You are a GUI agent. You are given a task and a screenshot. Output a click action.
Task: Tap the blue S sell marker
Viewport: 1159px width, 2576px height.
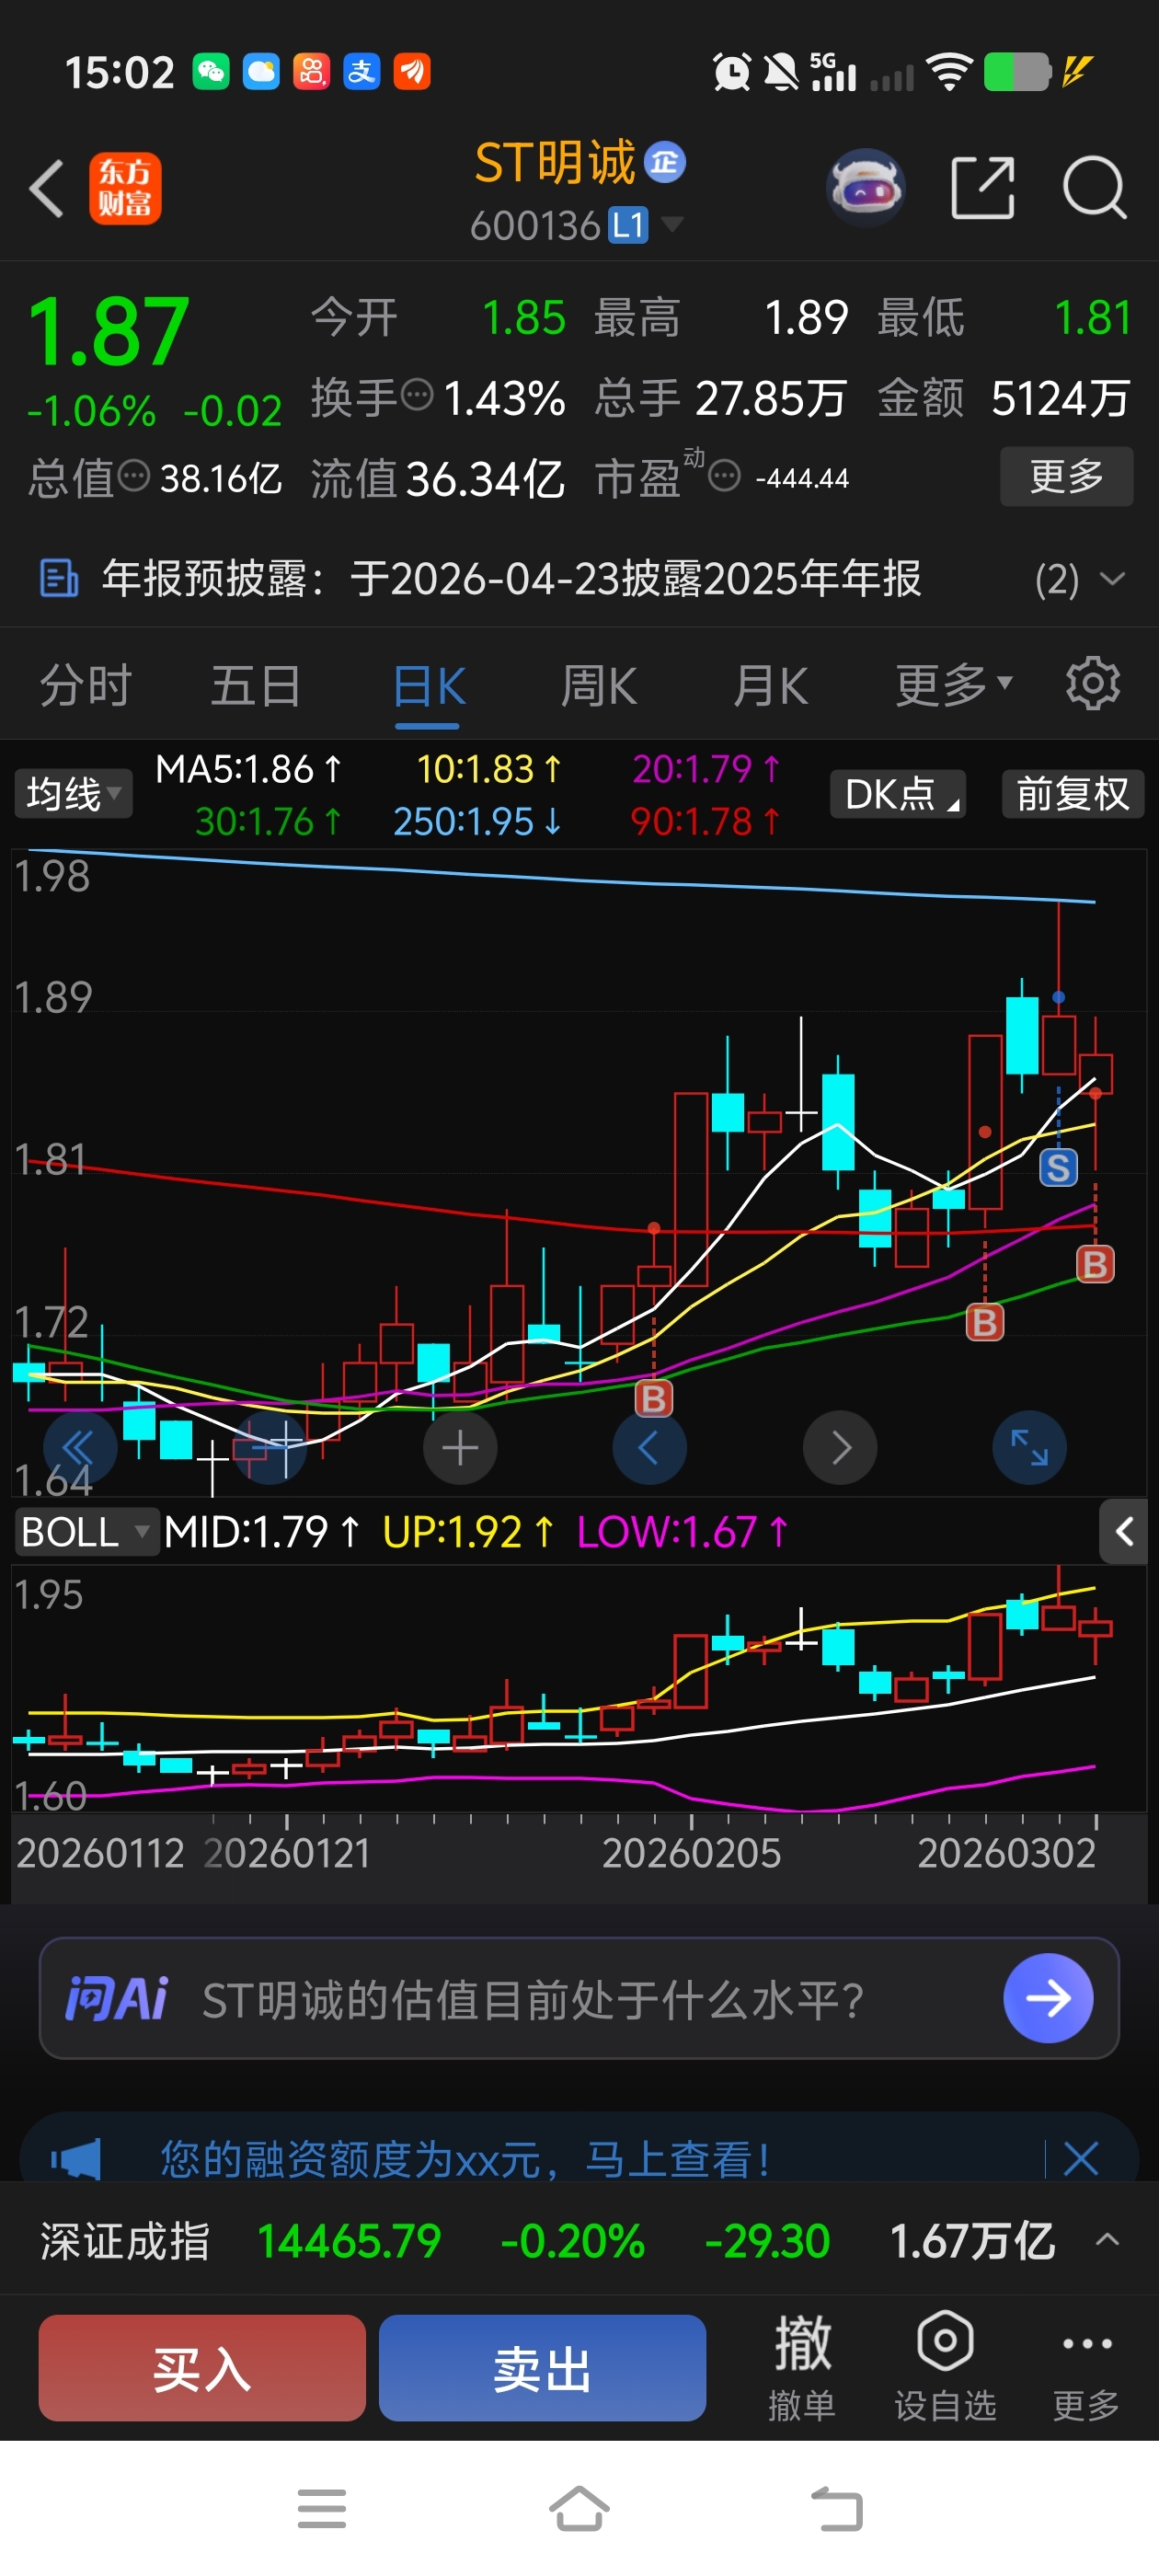click(1059, 1167)
